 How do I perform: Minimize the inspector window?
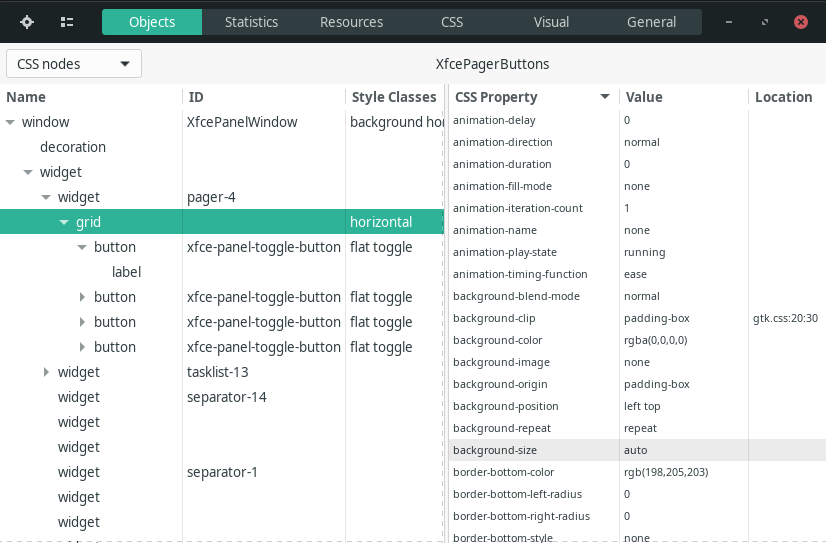point(729,22)
